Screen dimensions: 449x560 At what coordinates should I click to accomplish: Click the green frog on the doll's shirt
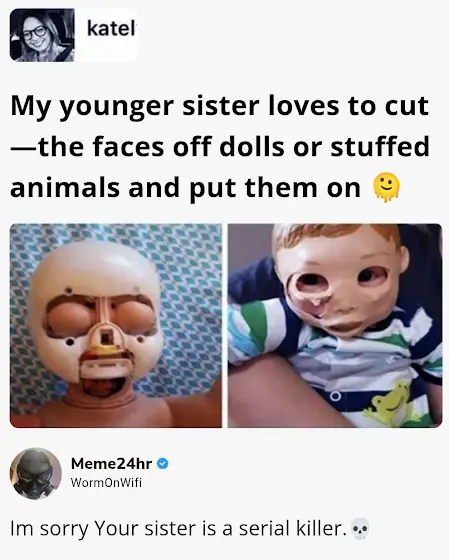pos(389,403)
